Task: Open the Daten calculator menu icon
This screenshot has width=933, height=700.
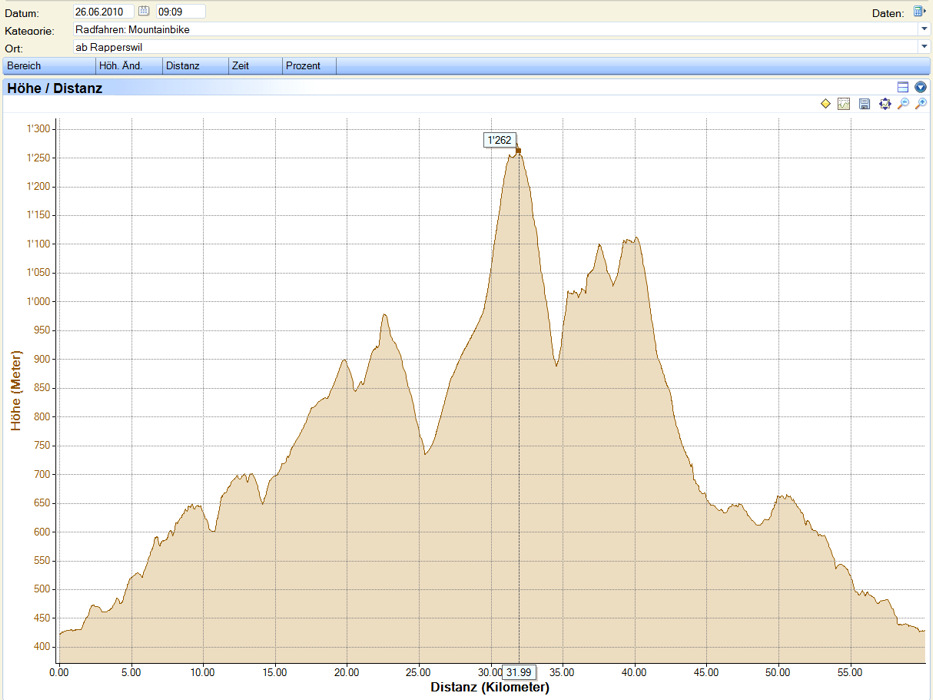Action: [x=918, y=11]
